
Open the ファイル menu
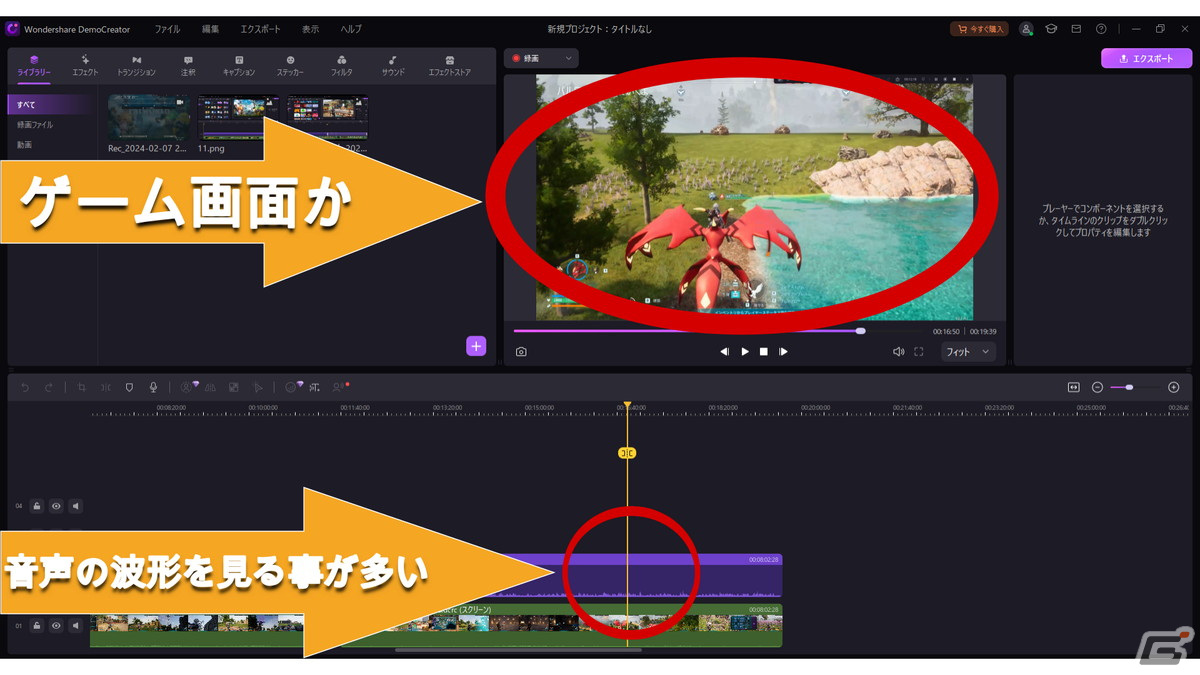click(167, 29)
